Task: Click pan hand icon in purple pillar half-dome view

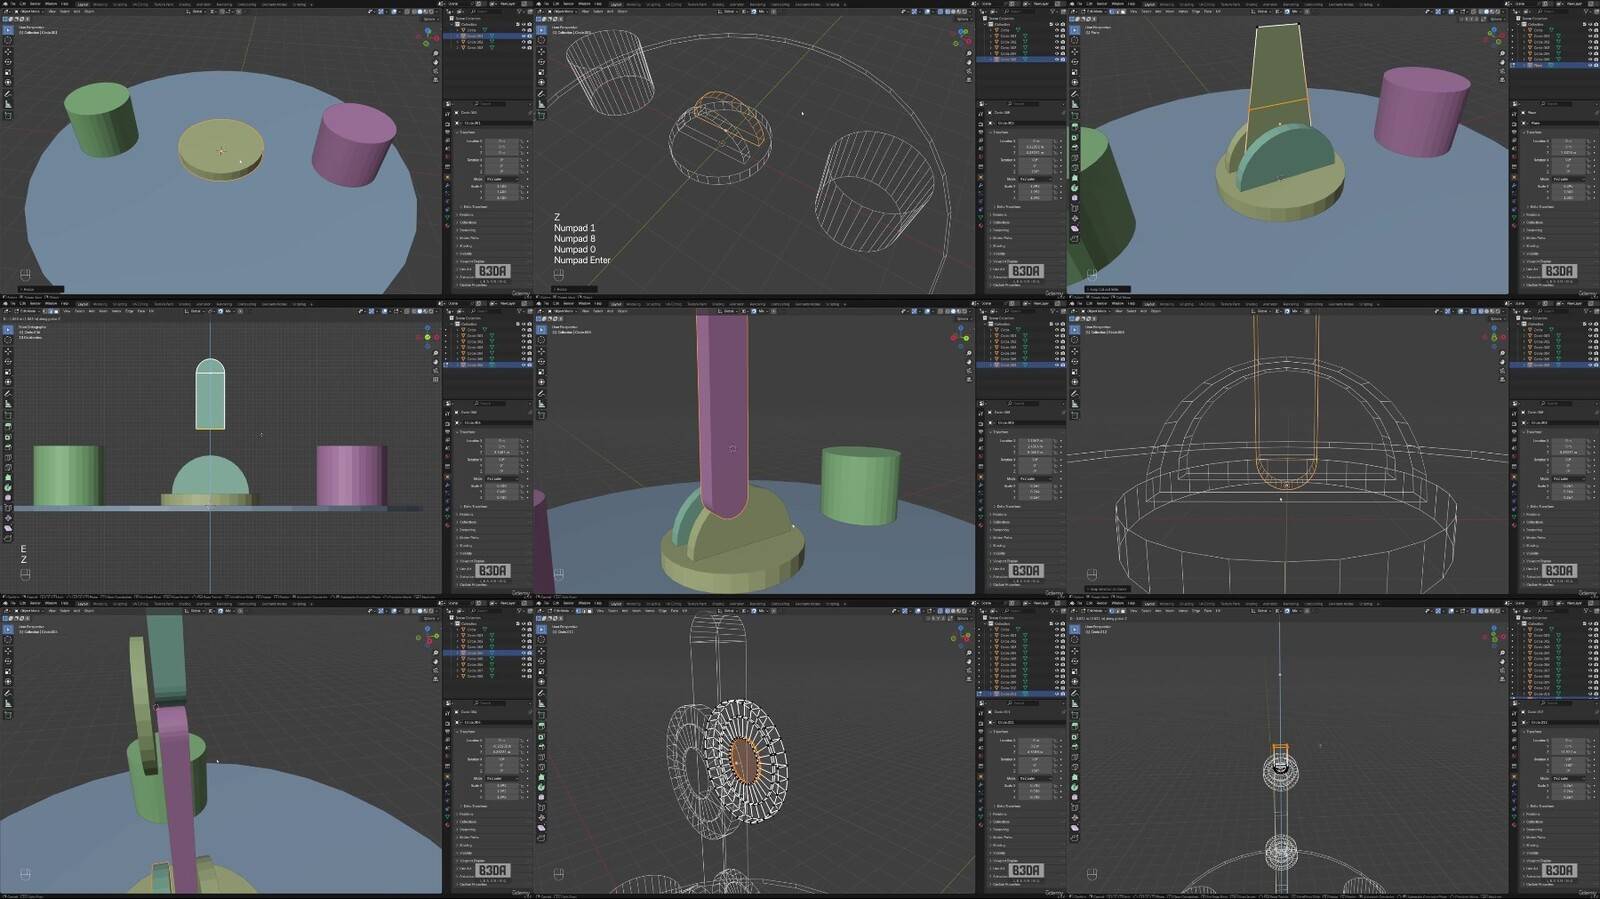Action: coord(969,362)
